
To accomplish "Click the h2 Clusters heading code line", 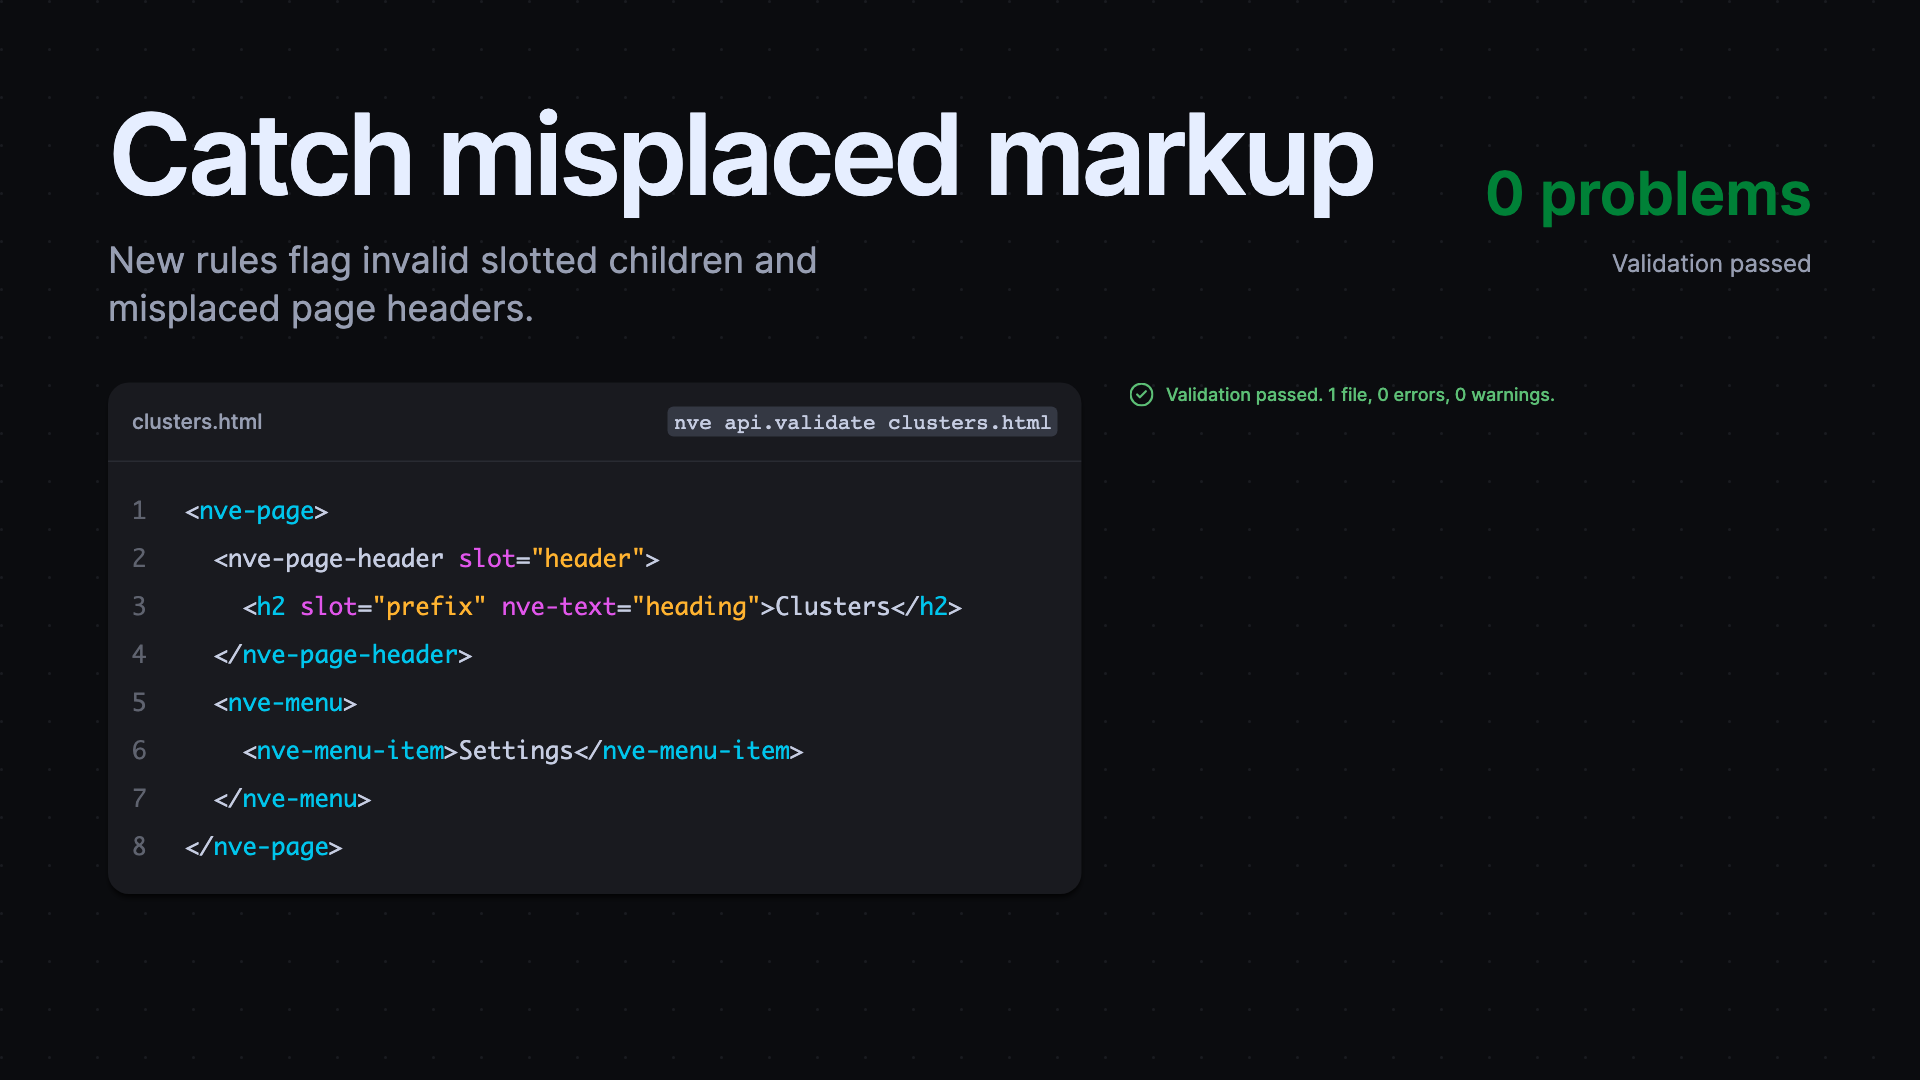I will tap(602, 607).
